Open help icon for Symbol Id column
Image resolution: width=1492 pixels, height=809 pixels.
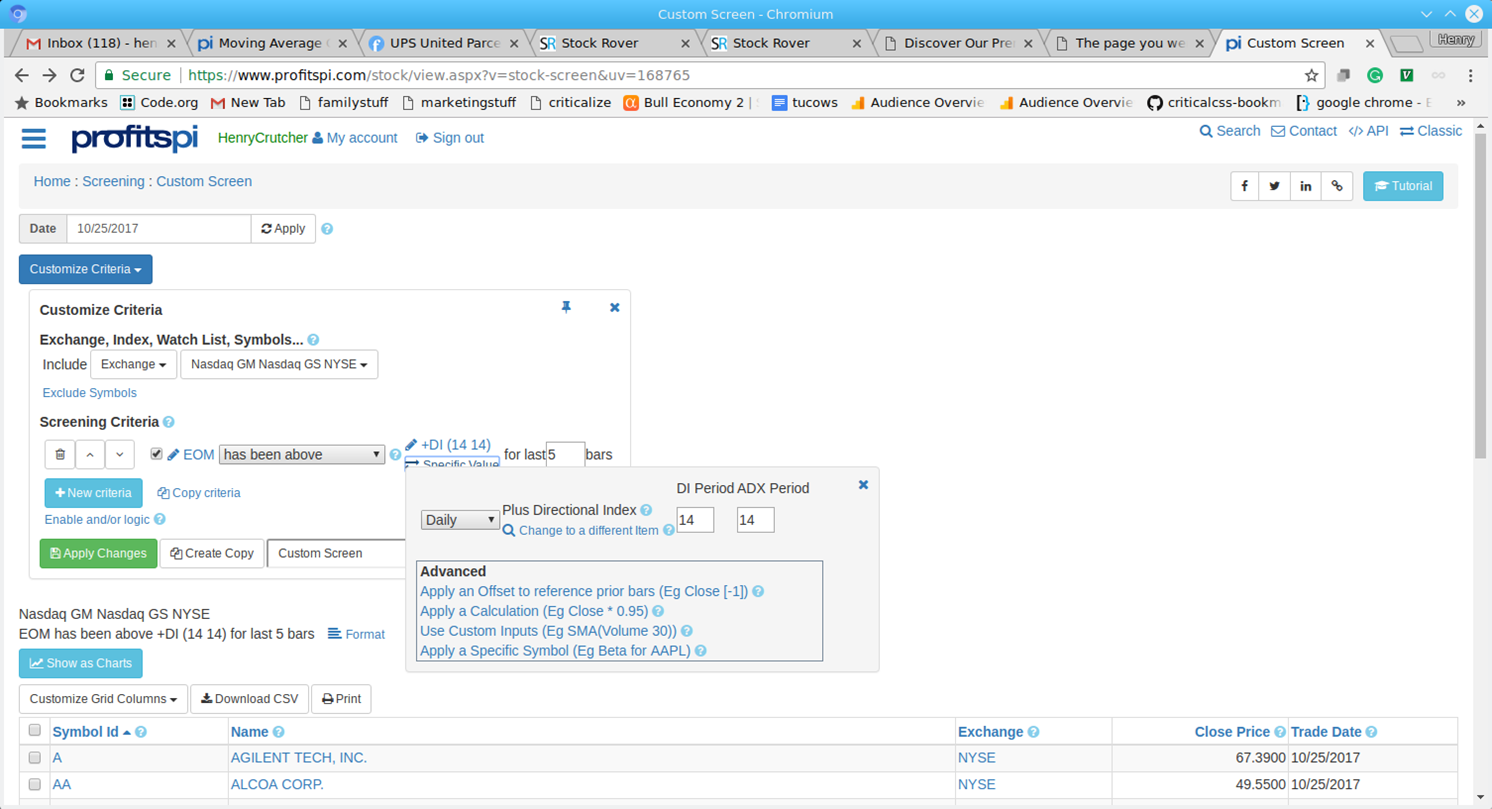tap(141, 732)
